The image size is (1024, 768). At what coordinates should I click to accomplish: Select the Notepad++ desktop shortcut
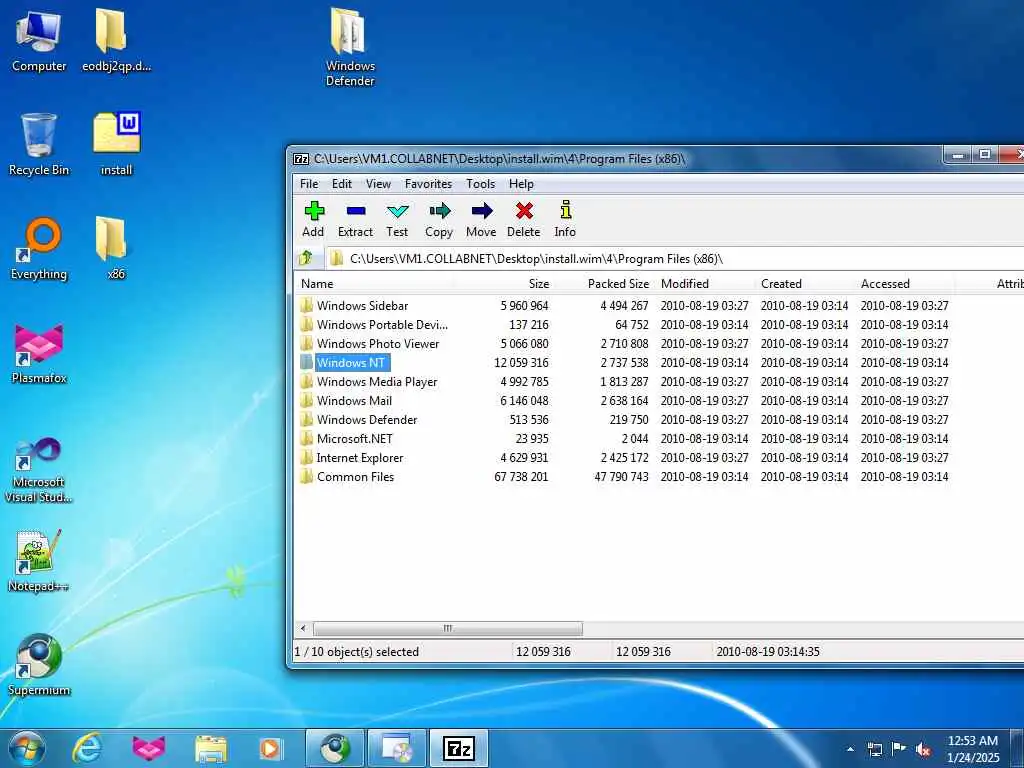click(x=39, y=560)
